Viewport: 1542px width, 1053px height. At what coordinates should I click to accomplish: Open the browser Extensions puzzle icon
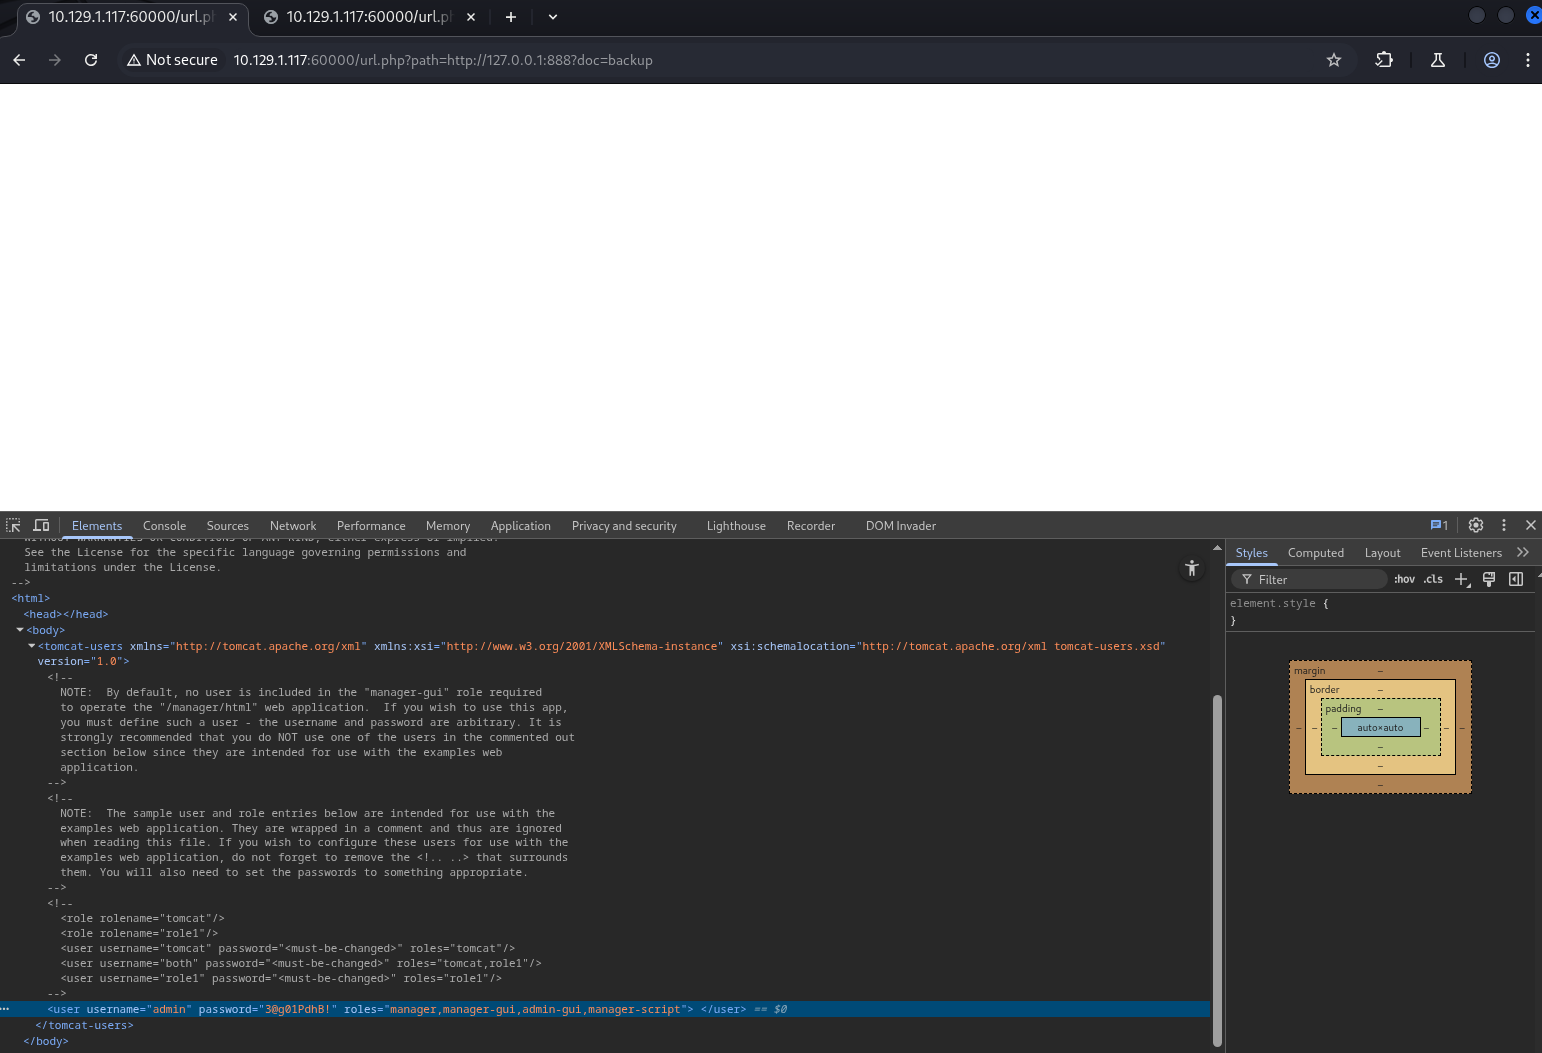(1384, 60)
